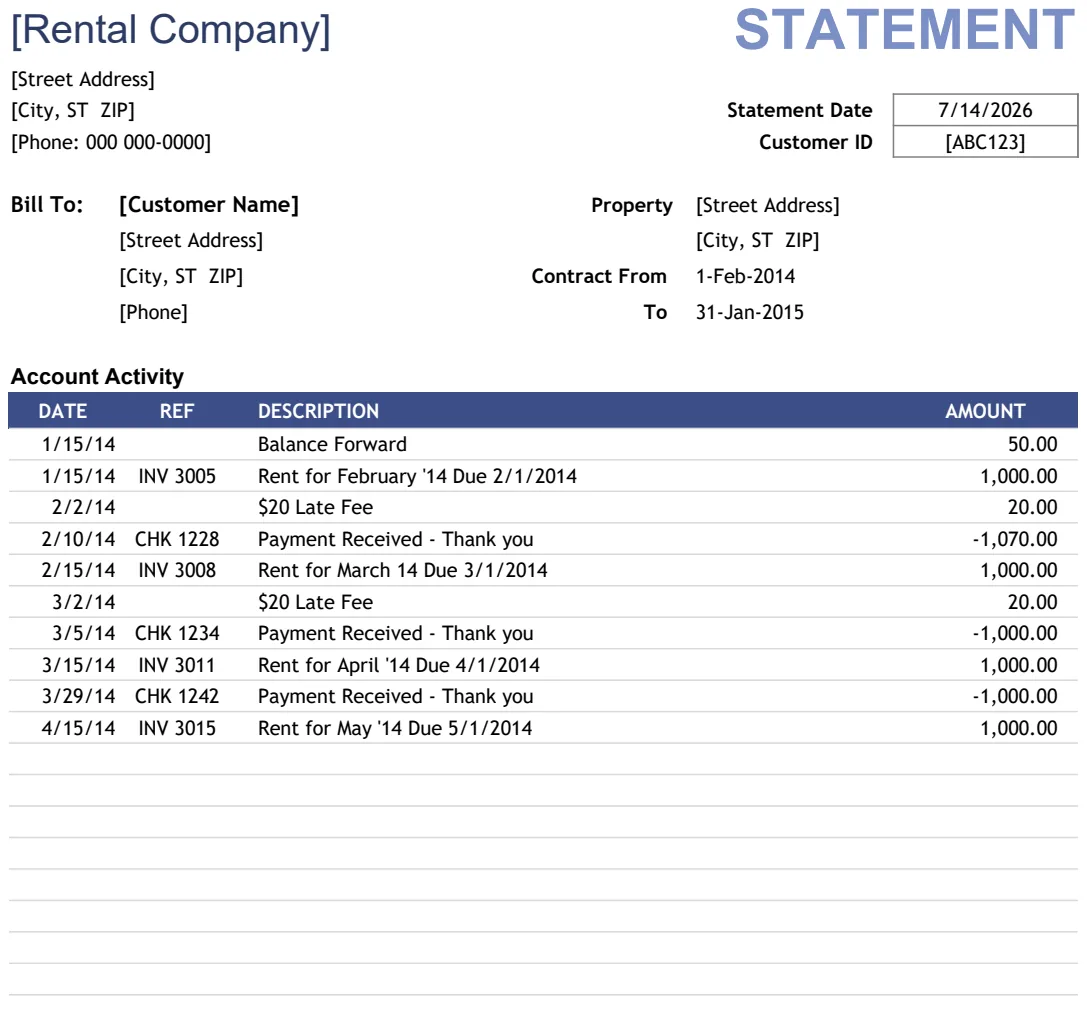Click the [Rental Company] title
The height and width of the screenshot is (1020, 1087).
171,31
